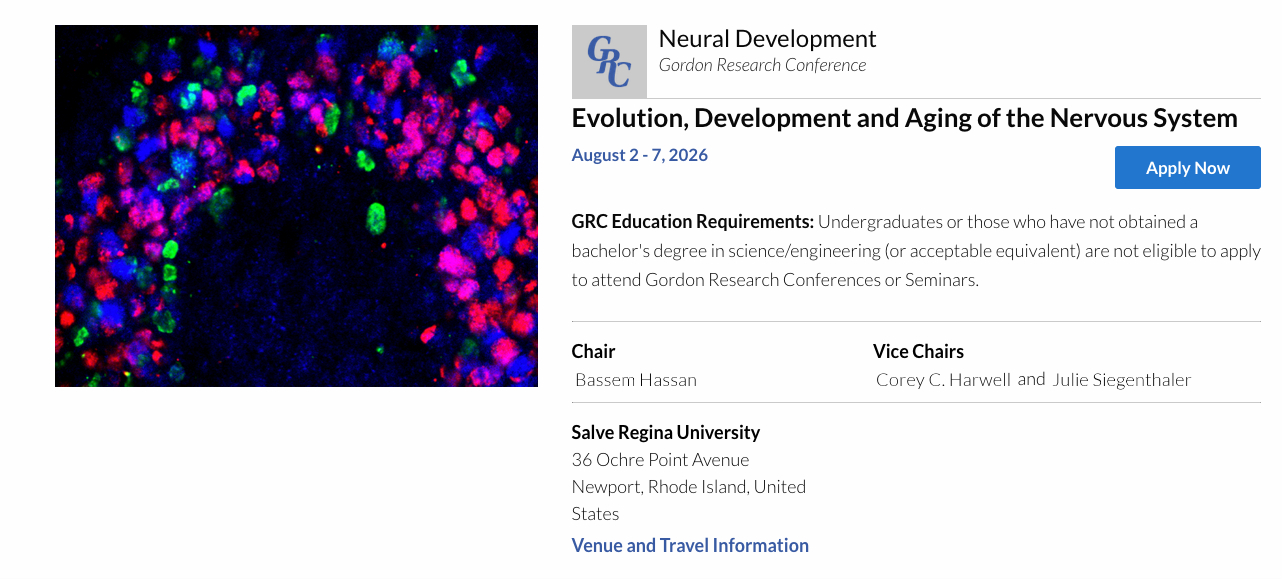Image resolution: width=1282 pixels, height=579 pixels.
Task: Open the fluorescent neuron microscopy image
Action: point(296,206)
